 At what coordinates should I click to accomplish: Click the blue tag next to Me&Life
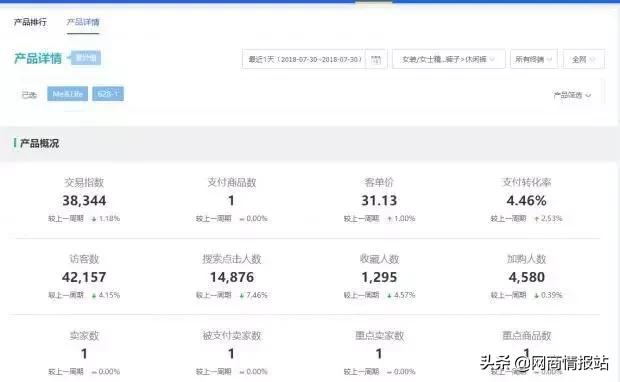coord(108,94)
